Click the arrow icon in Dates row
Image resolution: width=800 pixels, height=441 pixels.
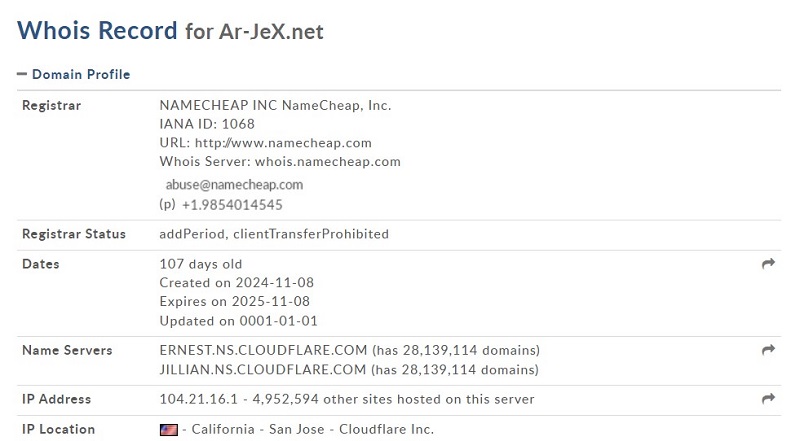[x=768, y=264]
